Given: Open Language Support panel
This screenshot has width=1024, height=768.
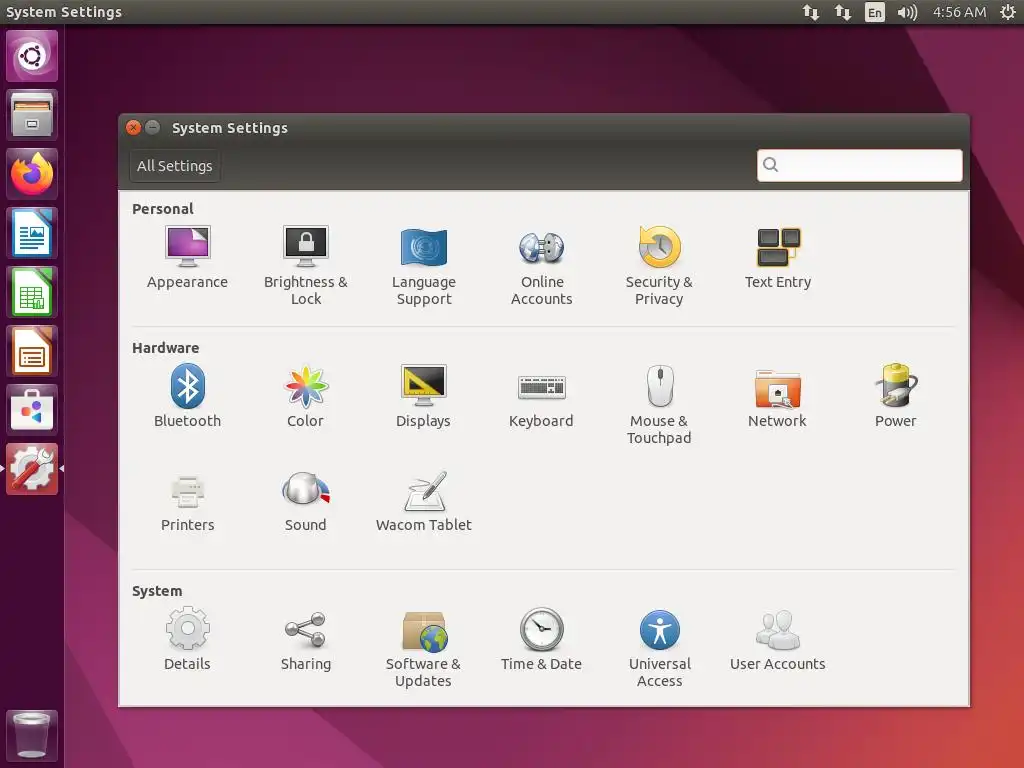Looking at the screenshot, I should click(x=424, y=266).
